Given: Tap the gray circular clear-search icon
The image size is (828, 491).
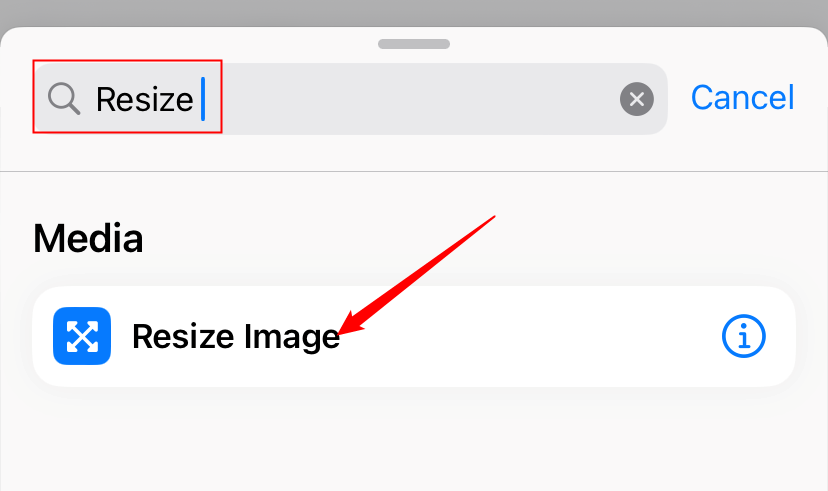Looking at the screenshot, I should tap(637, 99).
